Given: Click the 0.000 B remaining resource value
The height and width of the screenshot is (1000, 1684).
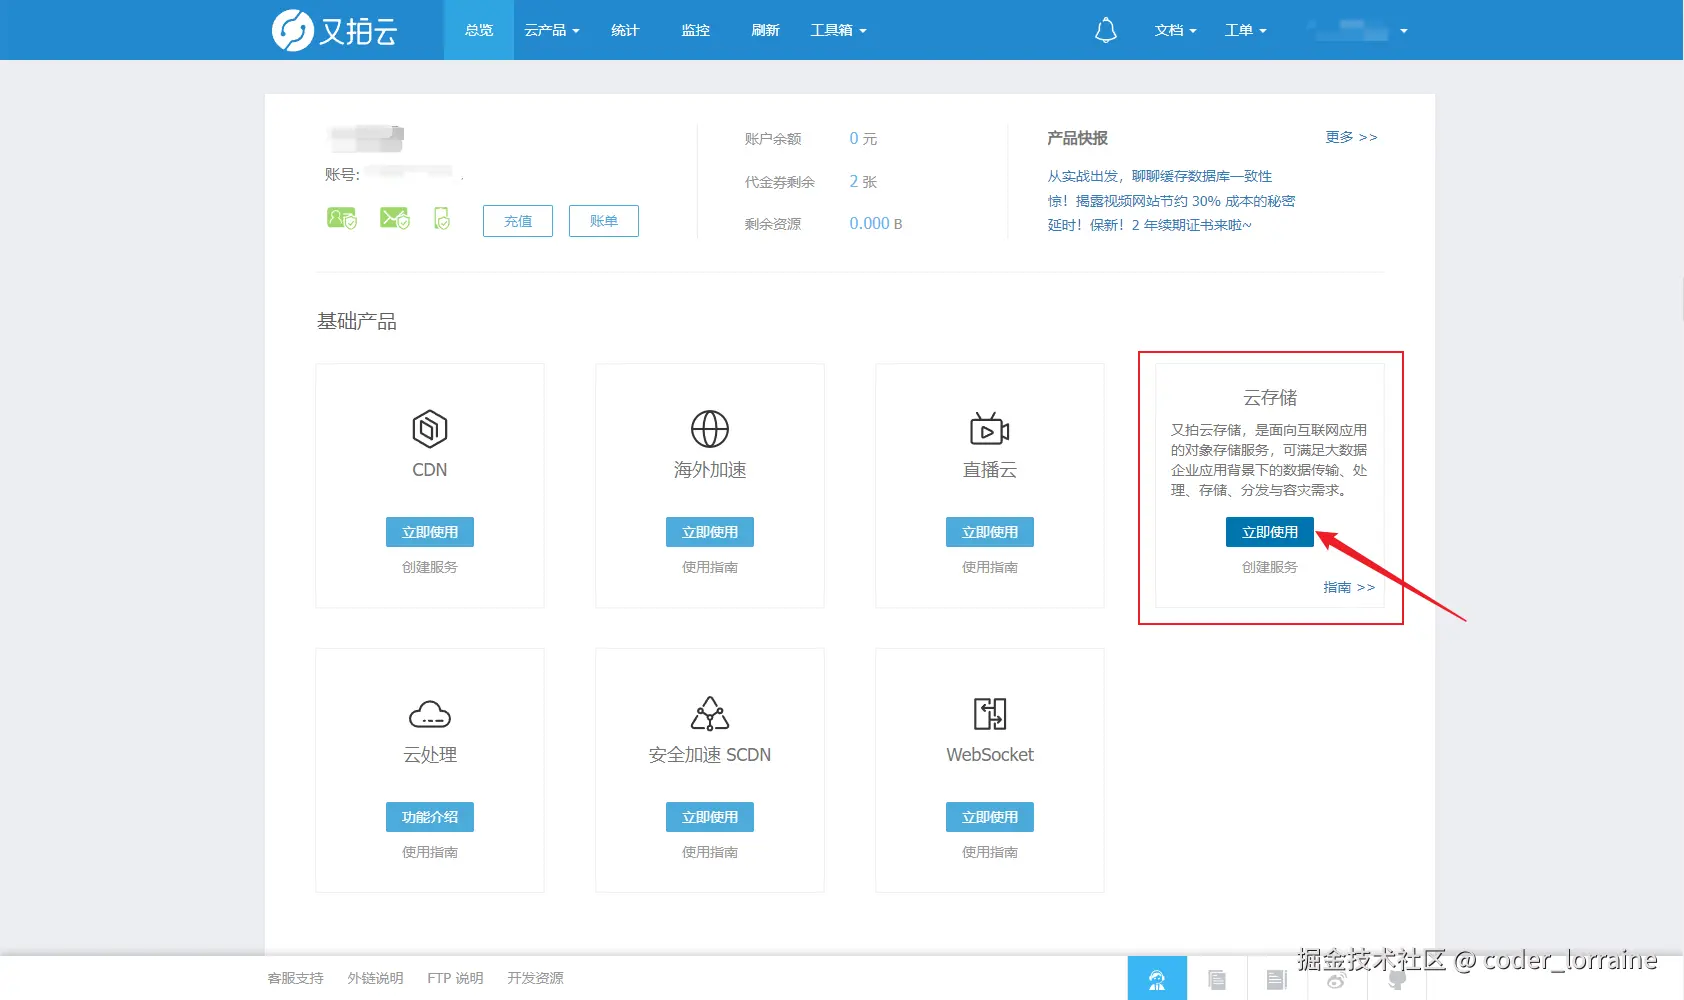Looking at the screenshot, I should 876,224.
